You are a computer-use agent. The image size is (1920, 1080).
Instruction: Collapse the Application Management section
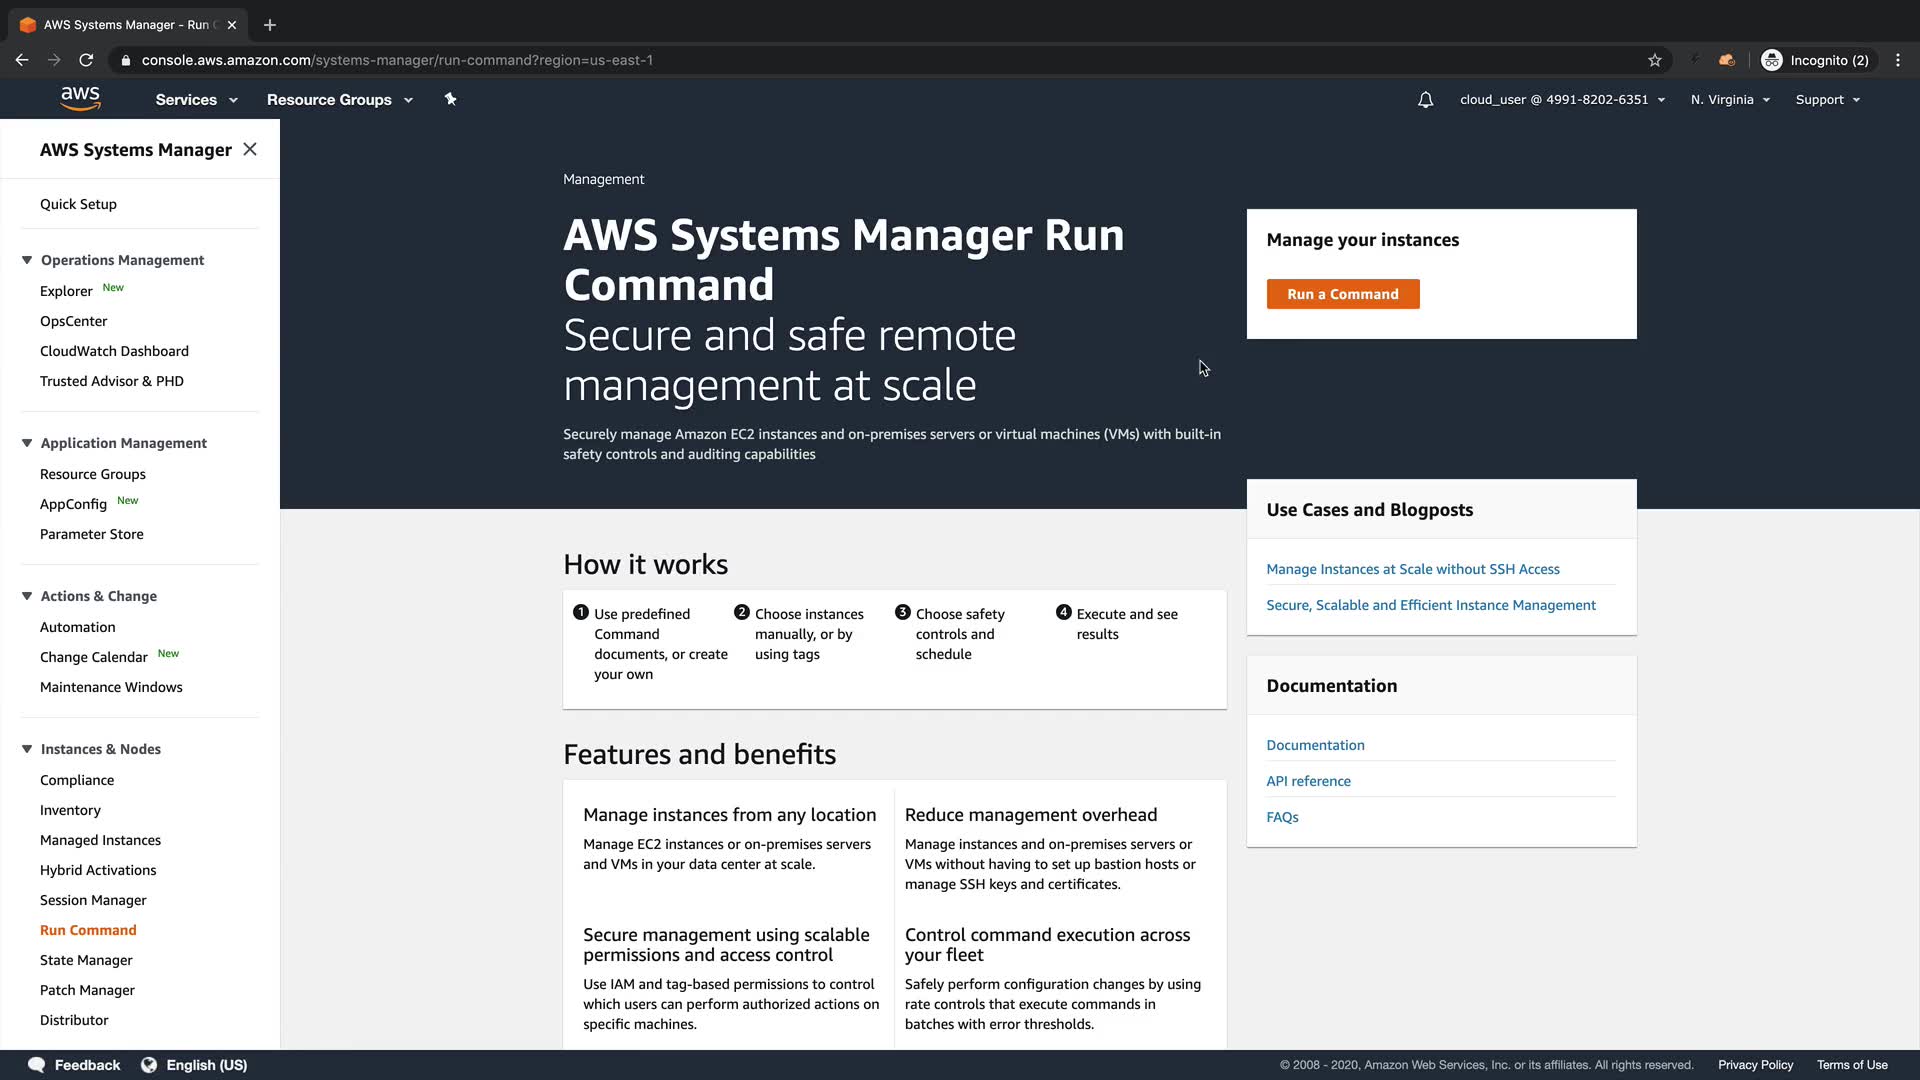(x=27, y=443)
